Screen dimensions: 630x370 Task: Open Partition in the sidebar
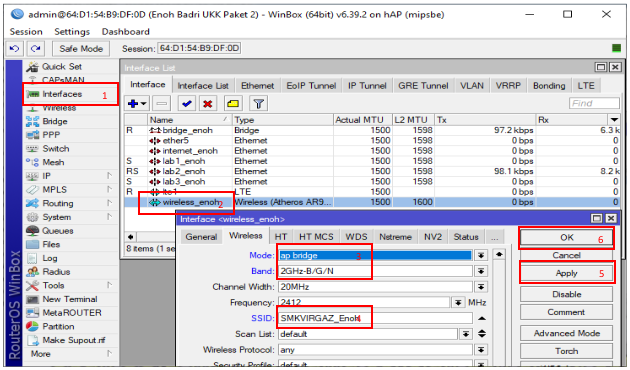tap(58, 326)
